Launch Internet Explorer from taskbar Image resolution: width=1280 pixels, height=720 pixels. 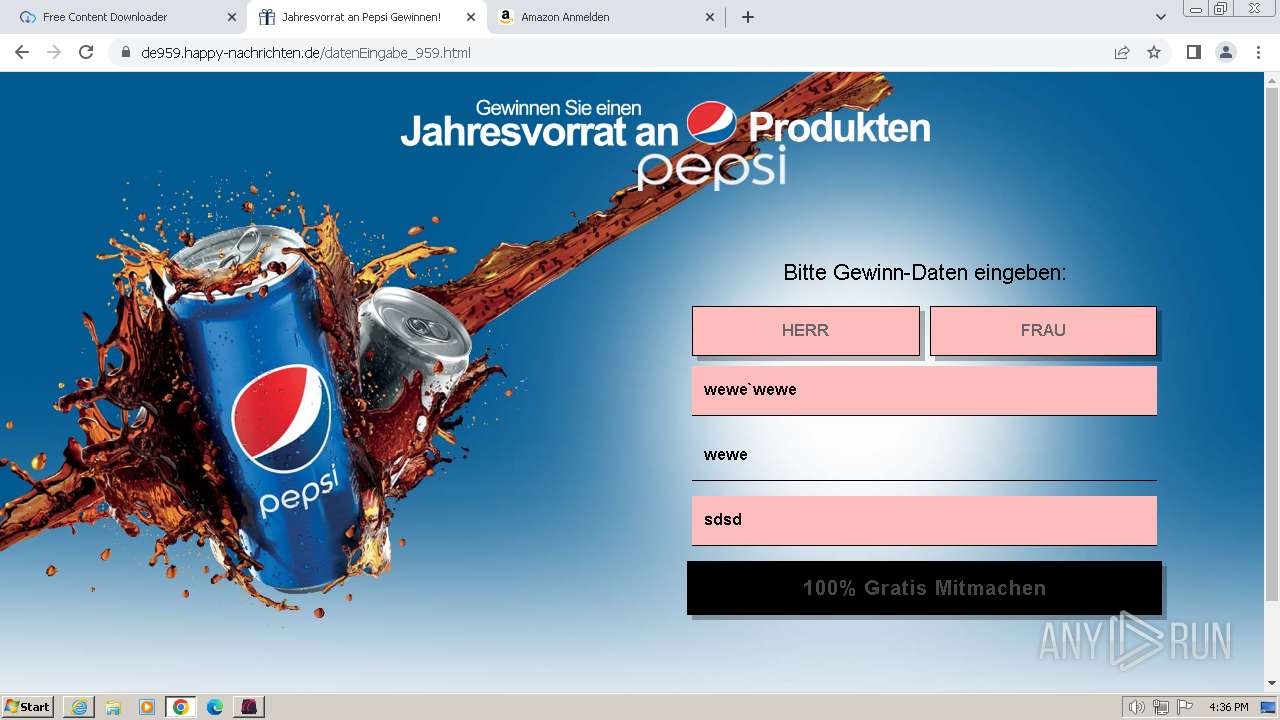79,707
